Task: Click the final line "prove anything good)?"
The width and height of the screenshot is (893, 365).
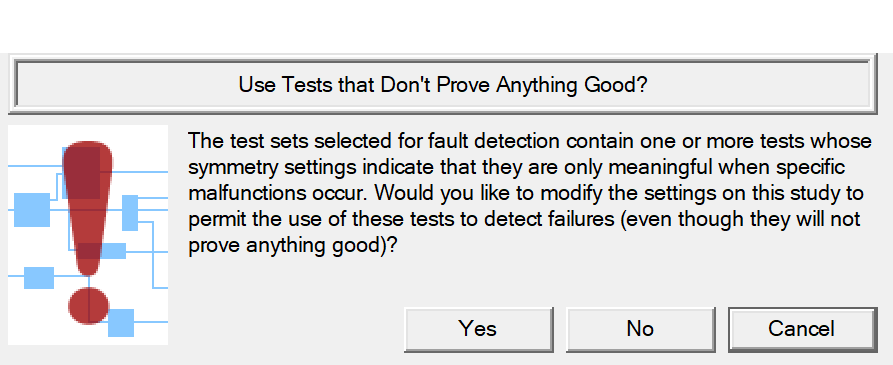Action: click(x=293, y=246)
